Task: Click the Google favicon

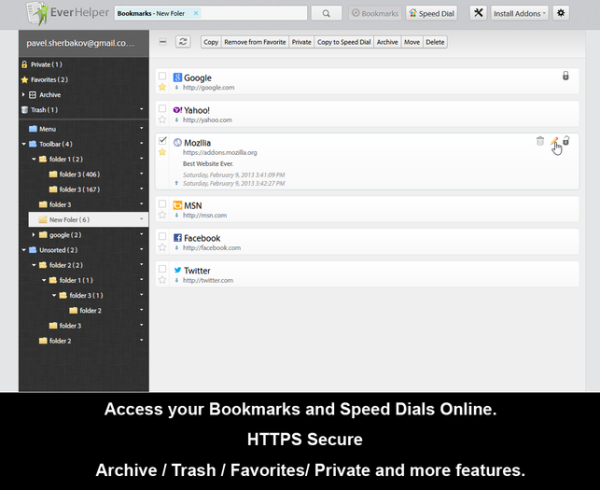Action: tap(177, 77)
